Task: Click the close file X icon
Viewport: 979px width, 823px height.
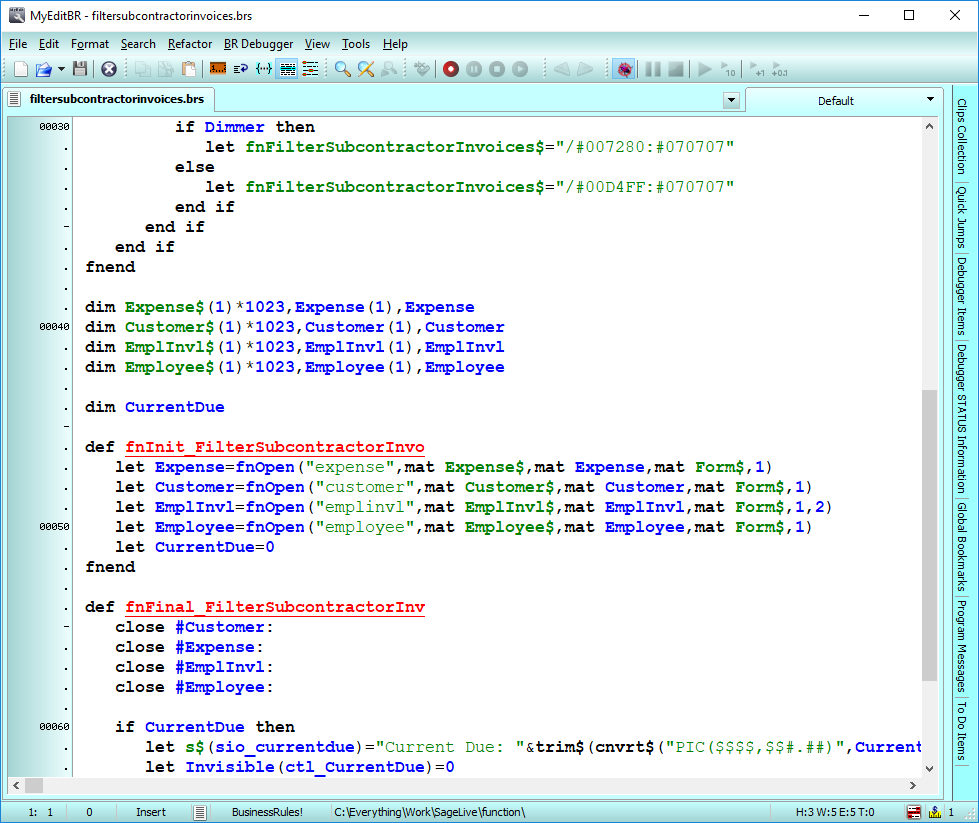Action: [x=109, y=69]
